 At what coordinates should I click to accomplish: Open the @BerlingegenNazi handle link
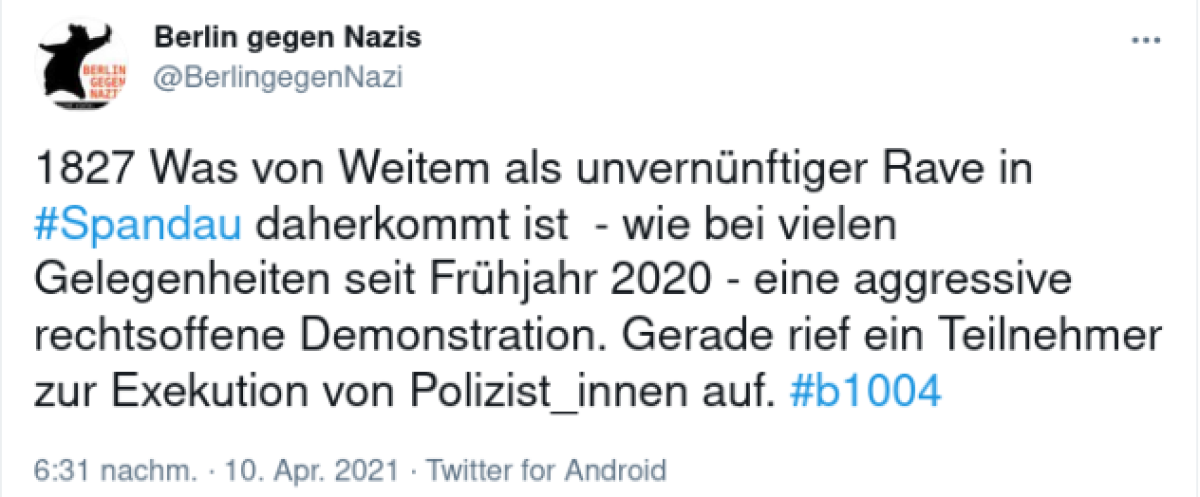click(x=277, y=80)
